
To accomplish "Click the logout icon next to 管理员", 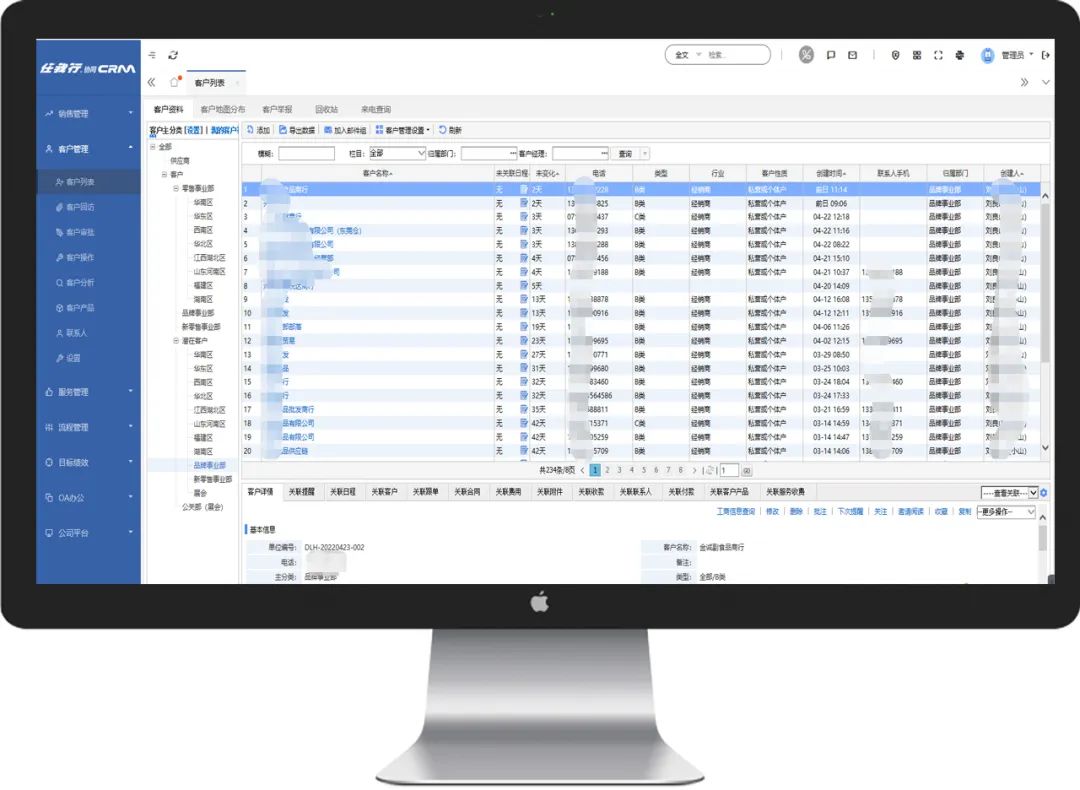I will point(1046,55).
